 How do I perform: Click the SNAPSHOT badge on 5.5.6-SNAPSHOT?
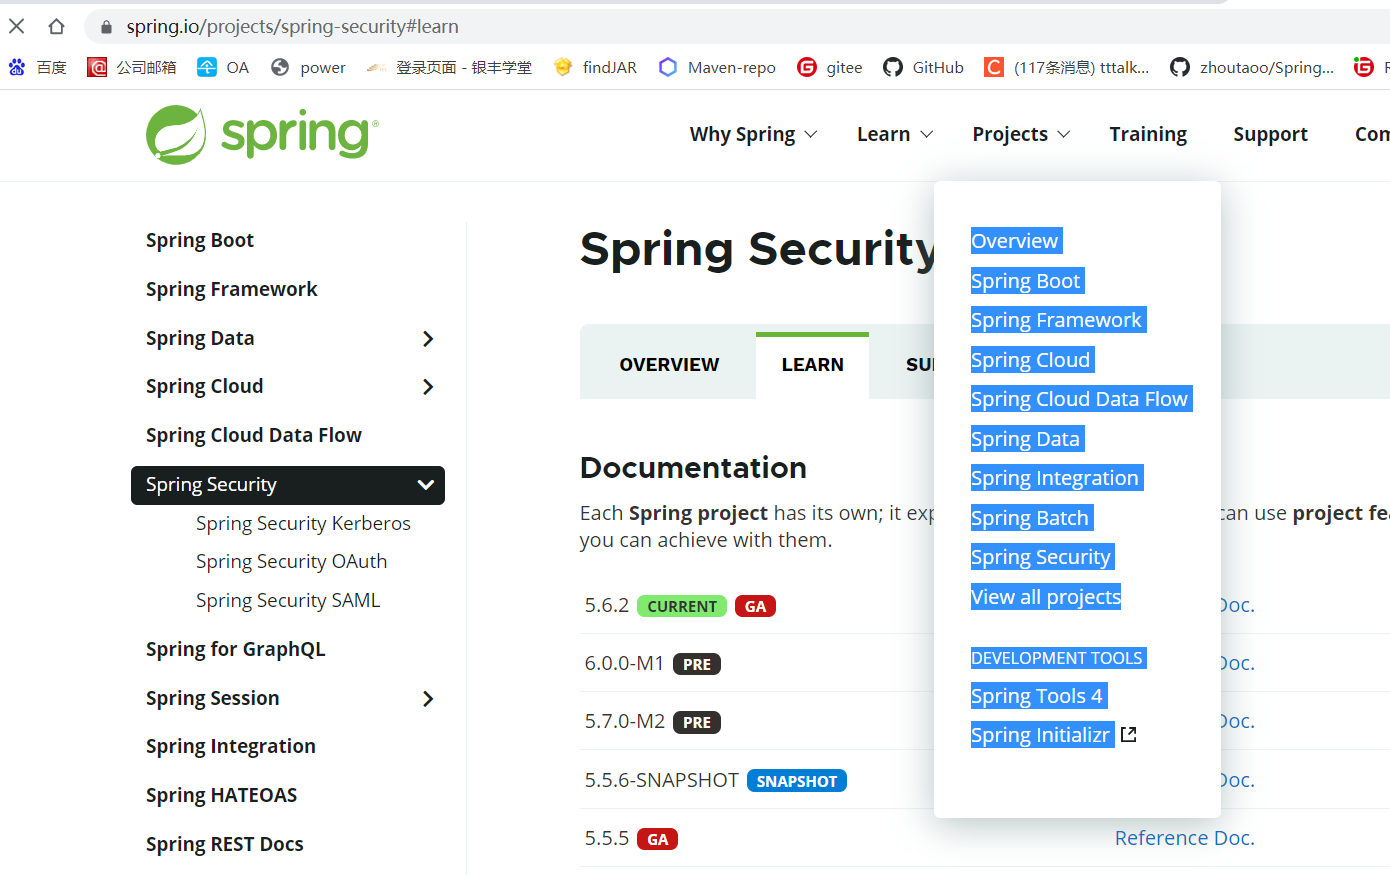(x=797, y=781)
